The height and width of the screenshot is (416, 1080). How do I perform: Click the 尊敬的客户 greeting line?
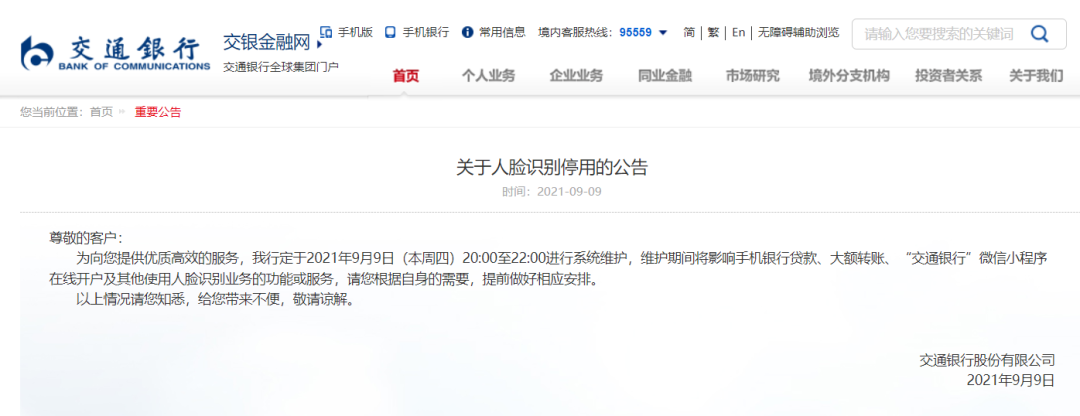tap(85, 238)
